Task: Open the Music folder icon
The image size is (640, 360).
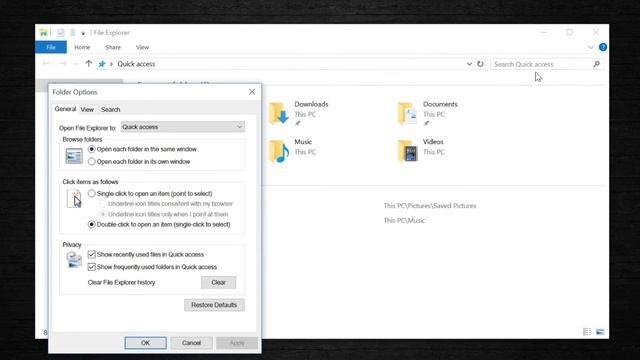Action: [x=278, y=151]
